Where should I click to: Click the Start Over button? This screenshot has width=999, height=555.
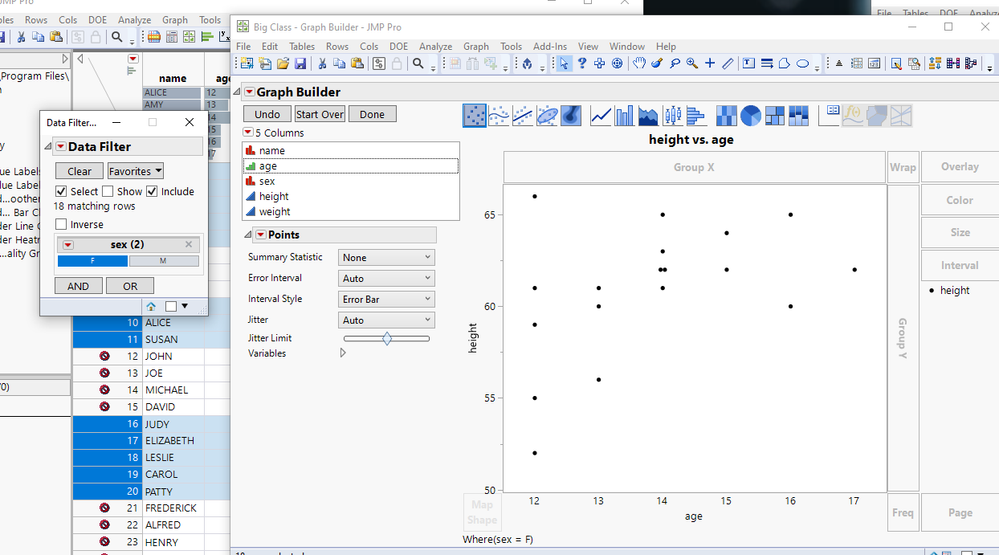(x=320, y=114)
